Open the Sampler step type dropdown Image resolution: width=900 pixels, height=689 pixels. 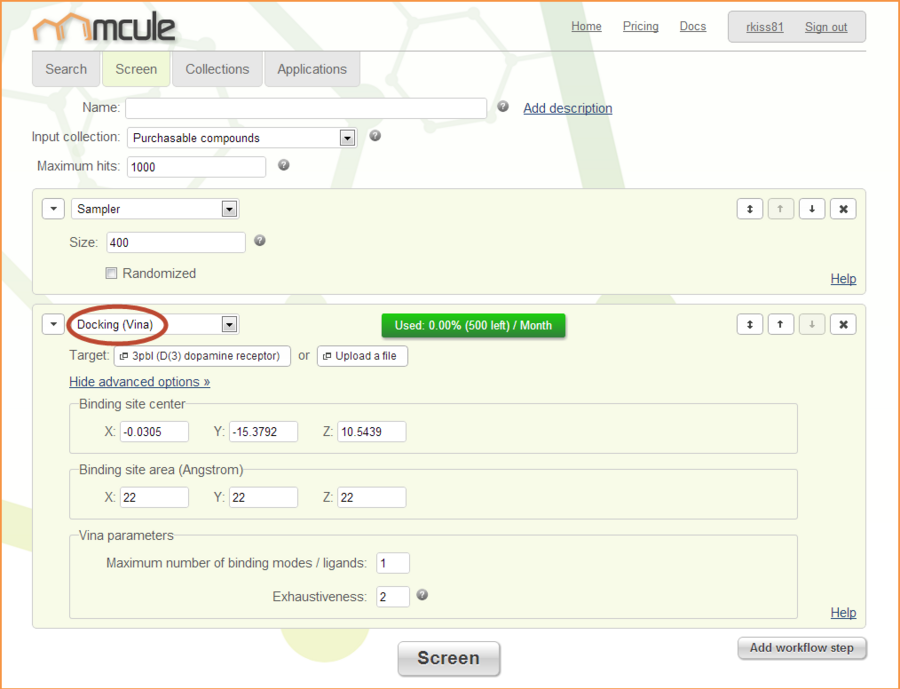click(x=229, y=209)
